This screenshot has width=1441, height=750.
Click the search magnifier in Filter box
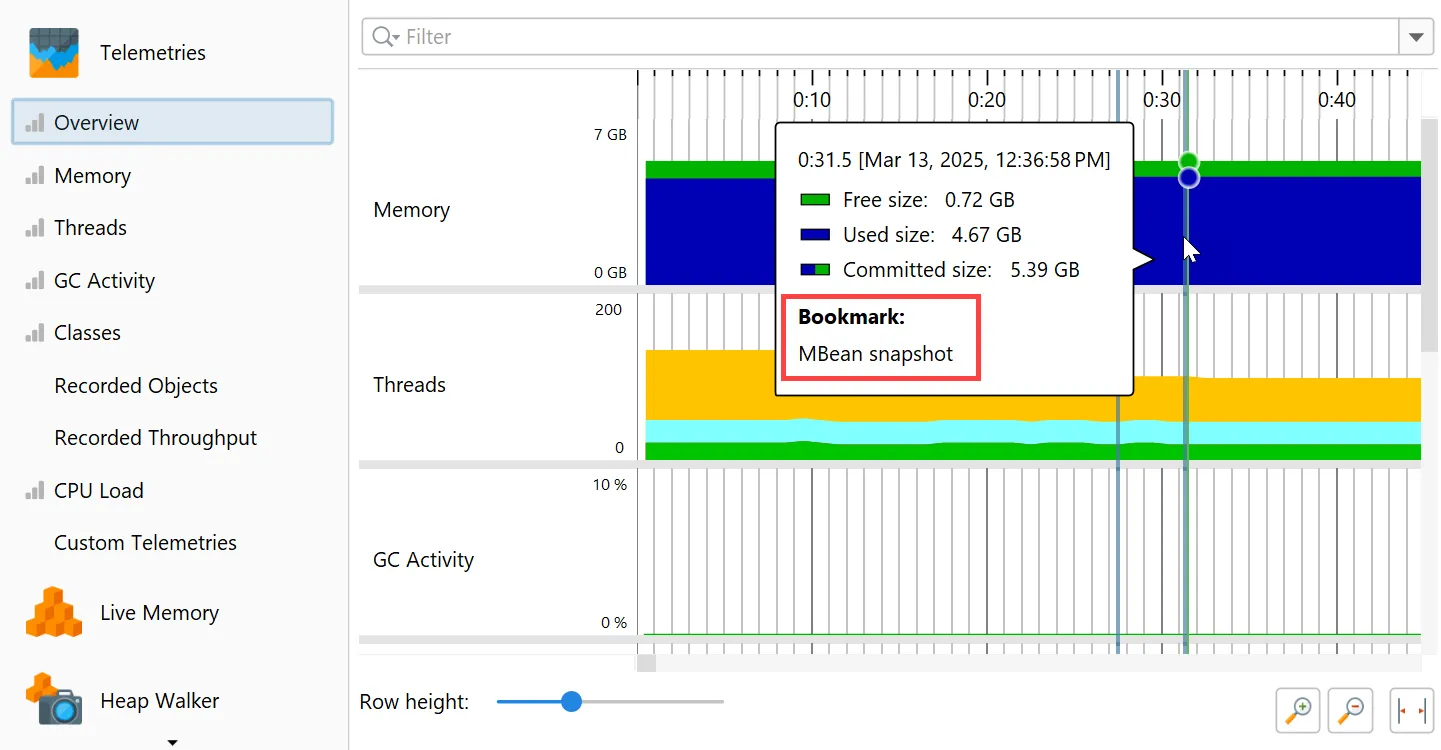point(385,37)
